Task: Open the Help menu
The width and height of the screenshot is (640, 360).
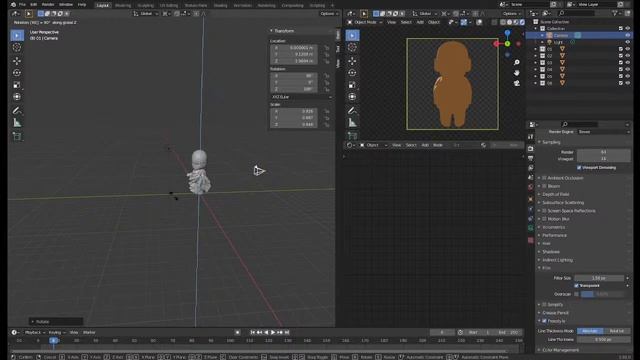Action: click(82, 4)
